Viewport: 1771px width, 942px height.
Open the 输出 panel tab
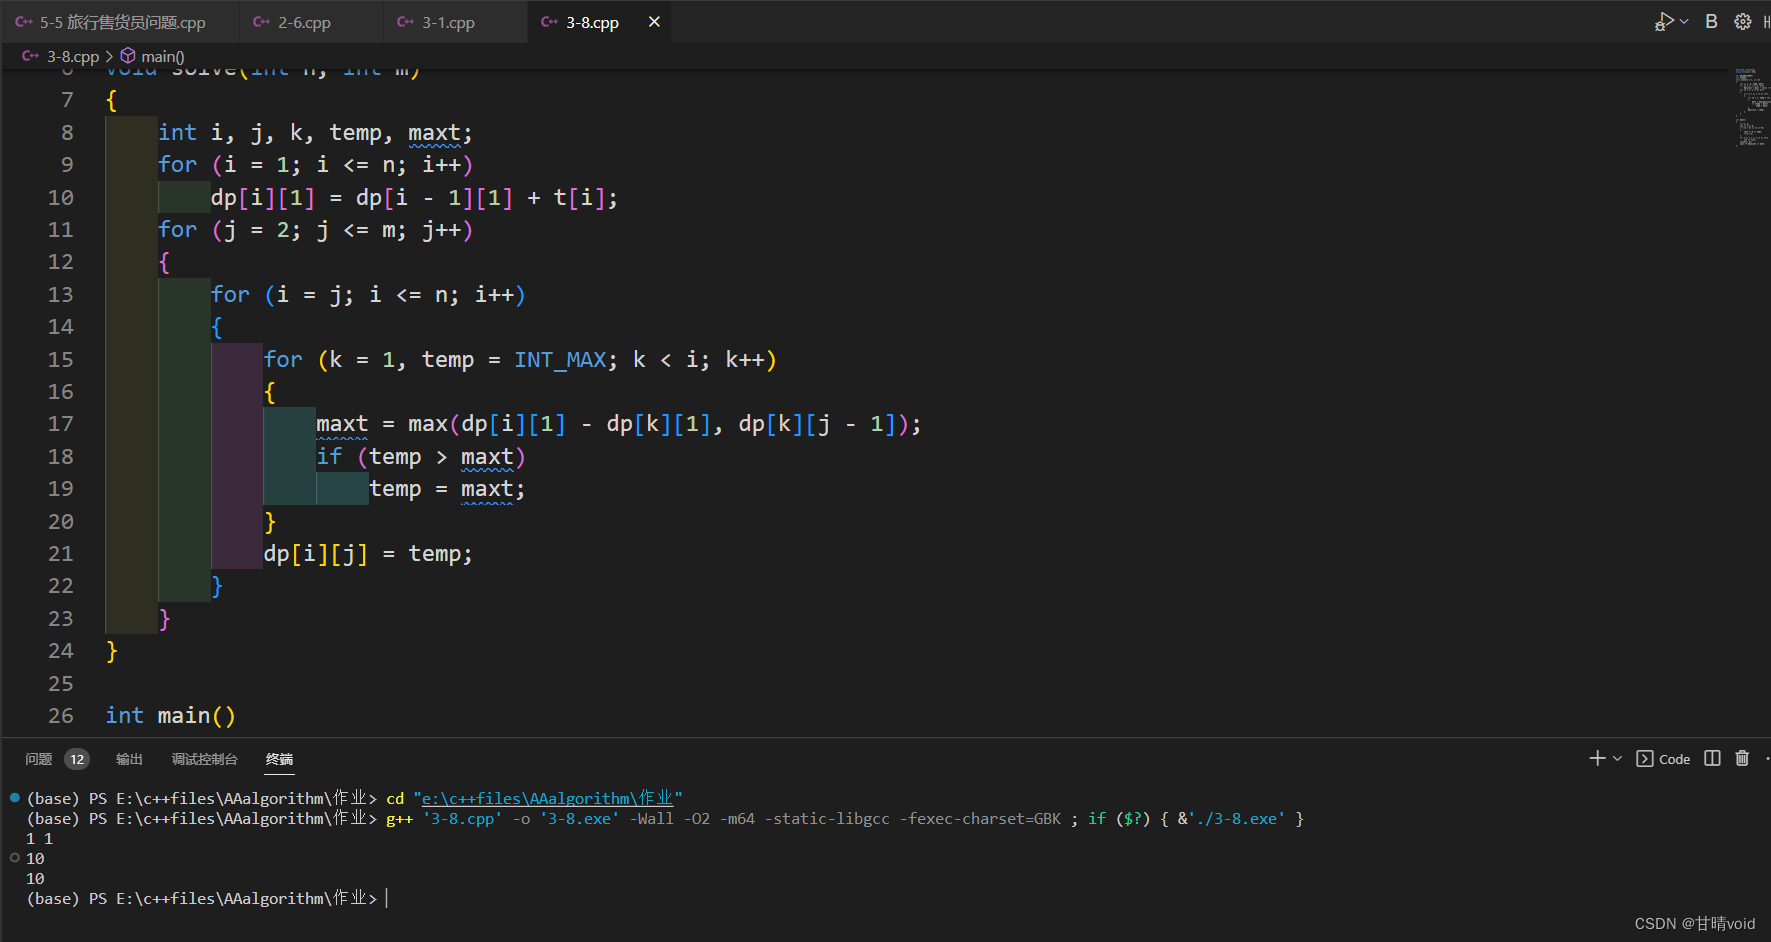click(x=129, y=759)
